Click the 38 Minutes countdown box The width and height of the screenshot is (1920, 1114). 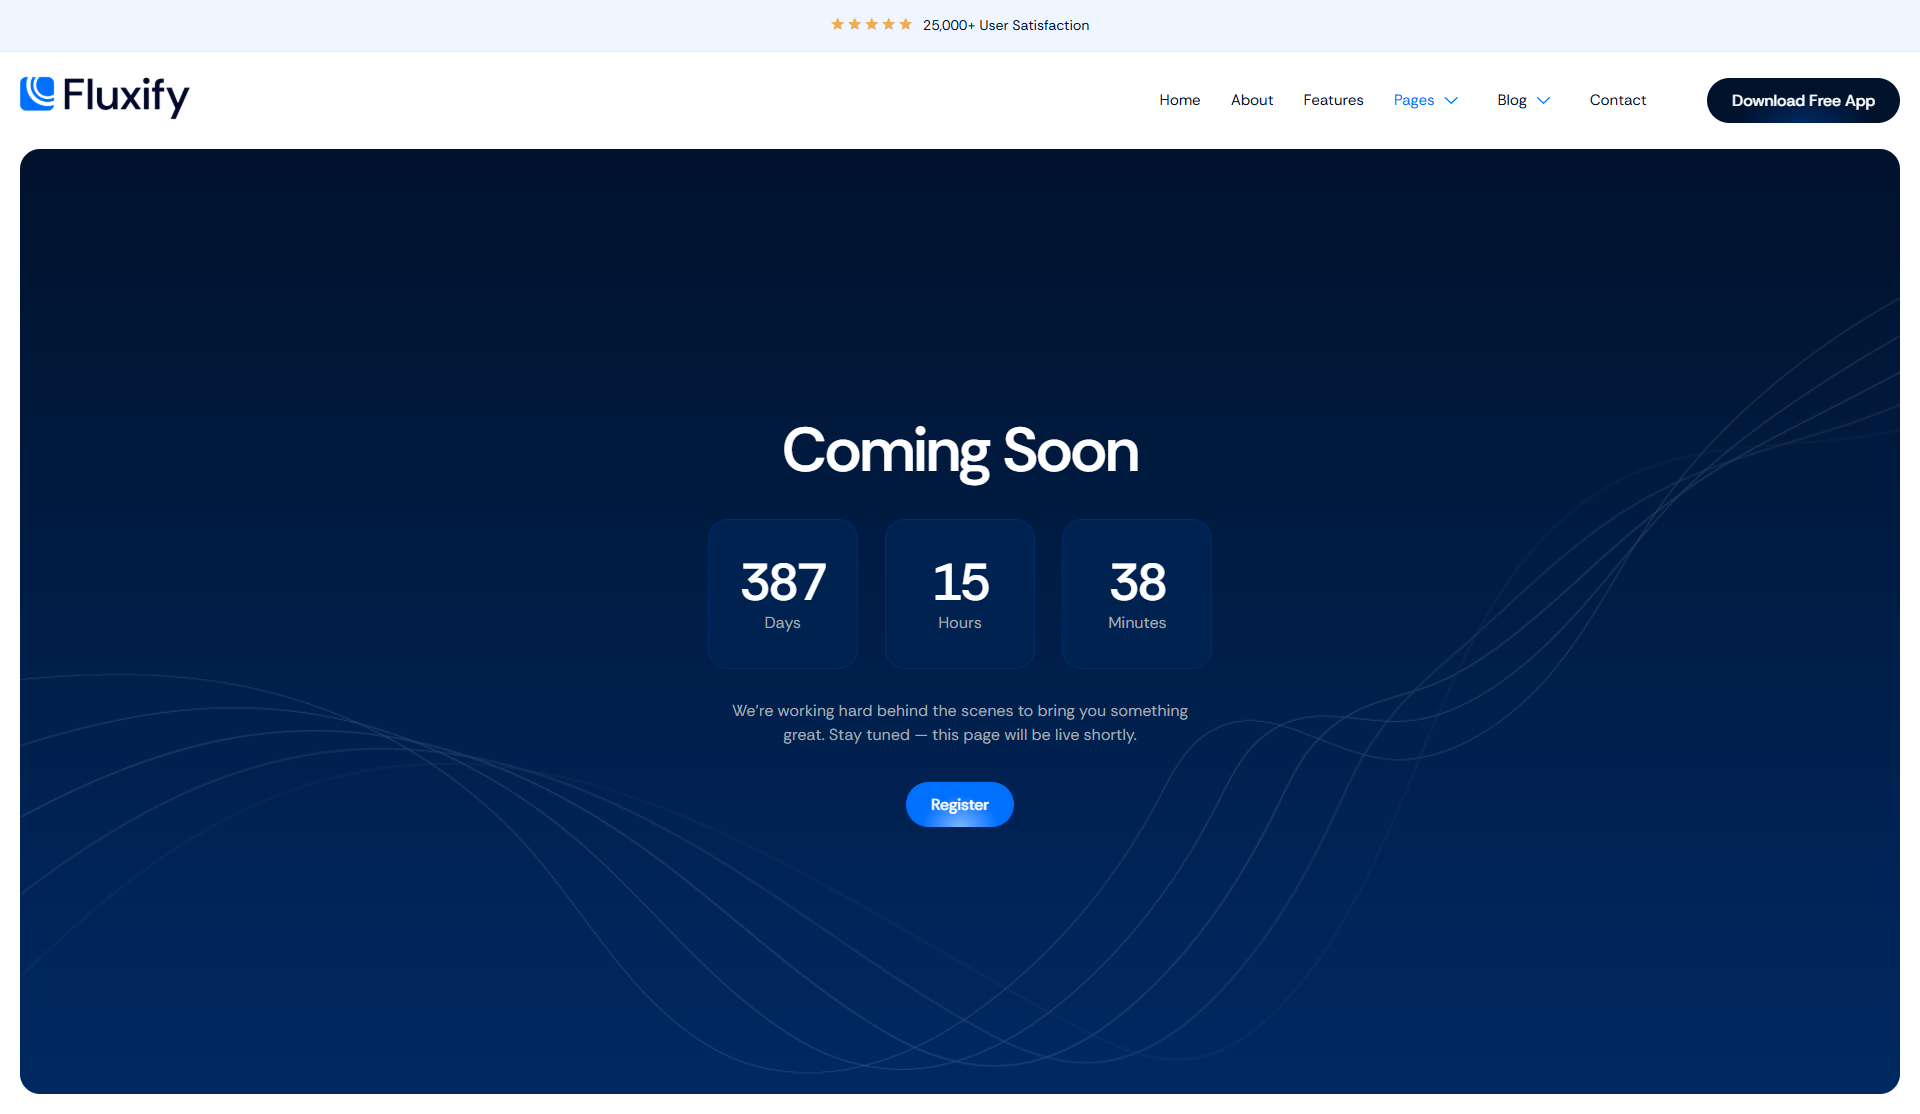1137,593
